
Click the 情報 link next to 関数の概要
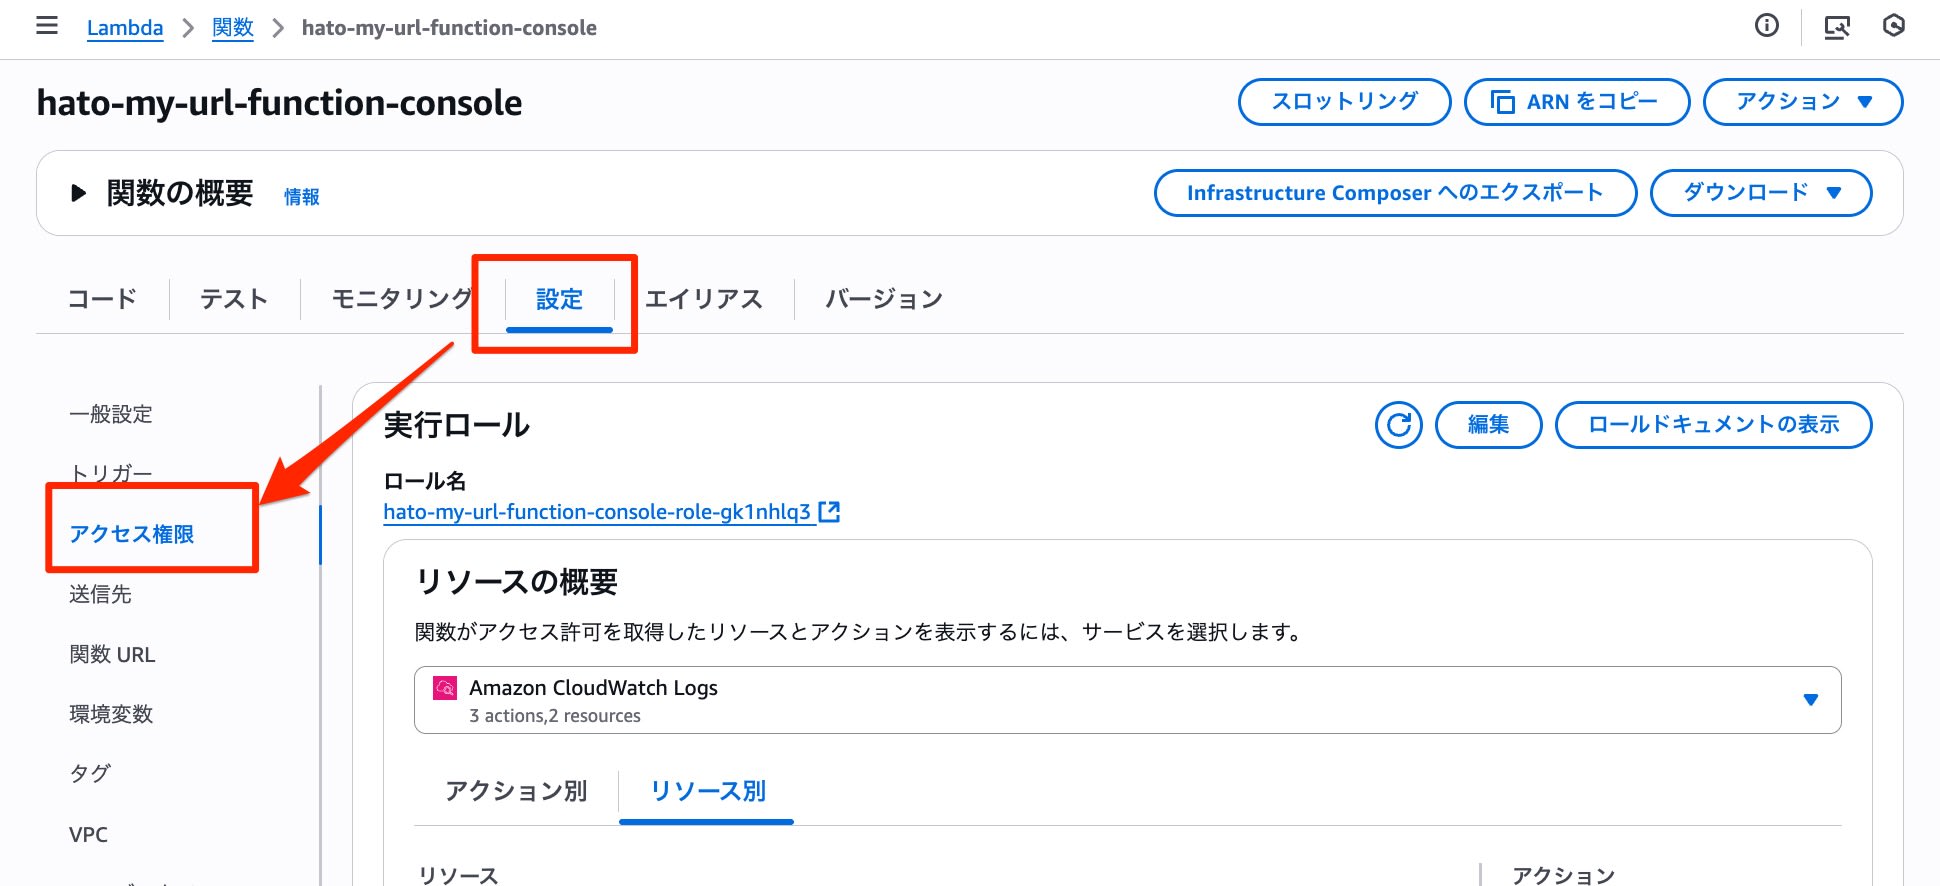tap(302, 197)
